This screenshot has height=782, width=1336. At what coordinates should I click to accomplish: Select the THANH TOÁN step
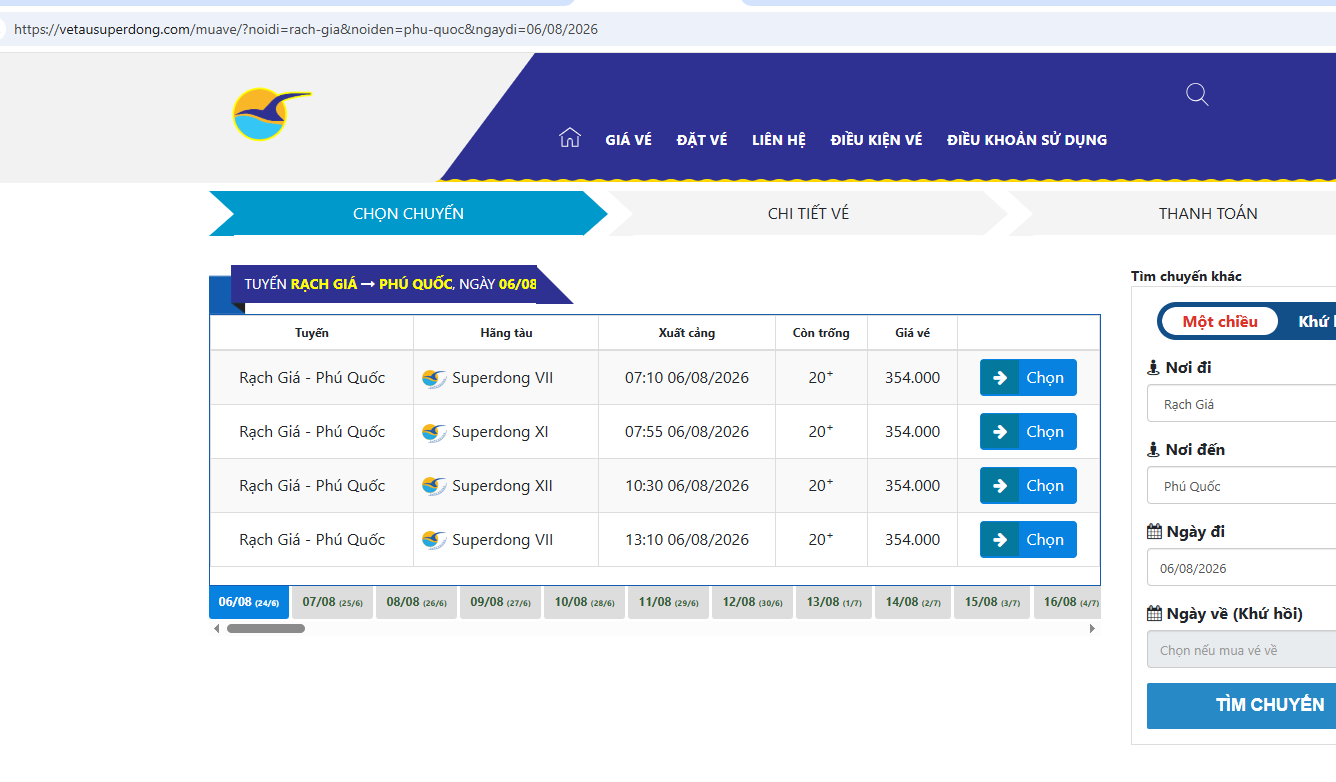point(1208,213)
